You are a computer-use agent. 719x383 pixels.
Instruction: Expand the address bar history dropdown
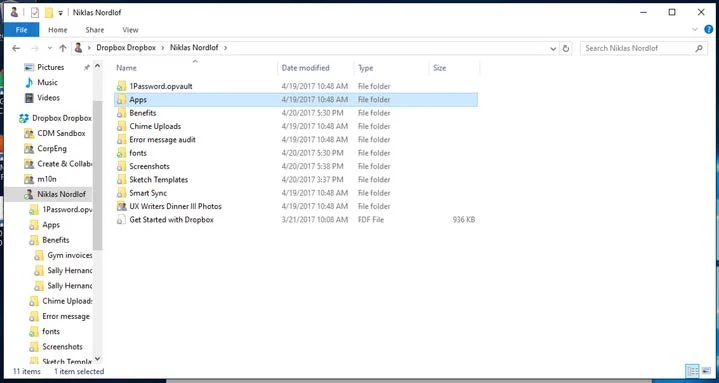tap(553, 48)
